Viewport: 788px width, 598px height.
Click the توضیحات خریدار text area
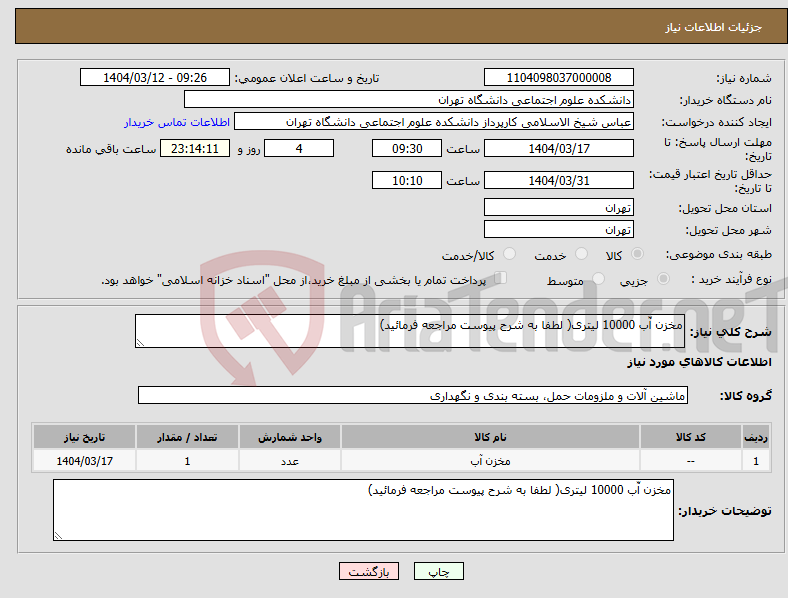363,510
